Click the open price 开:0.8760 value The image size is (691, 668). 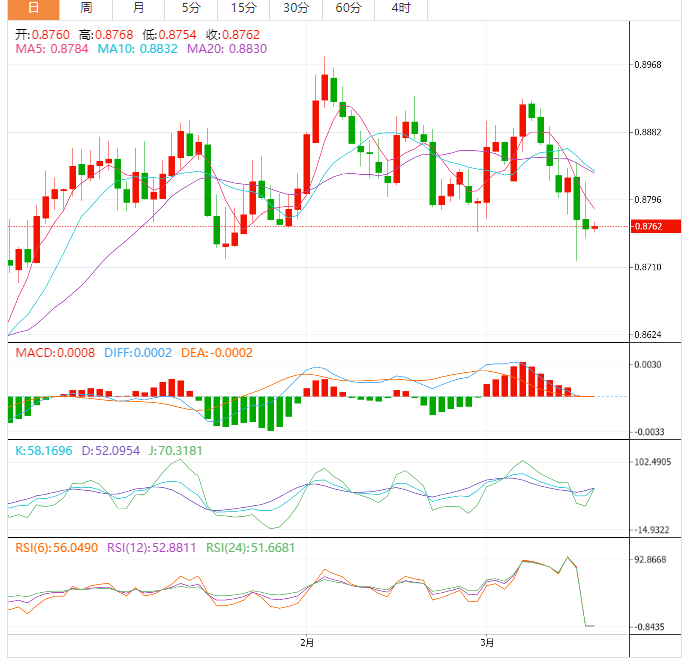pos(42,34)
